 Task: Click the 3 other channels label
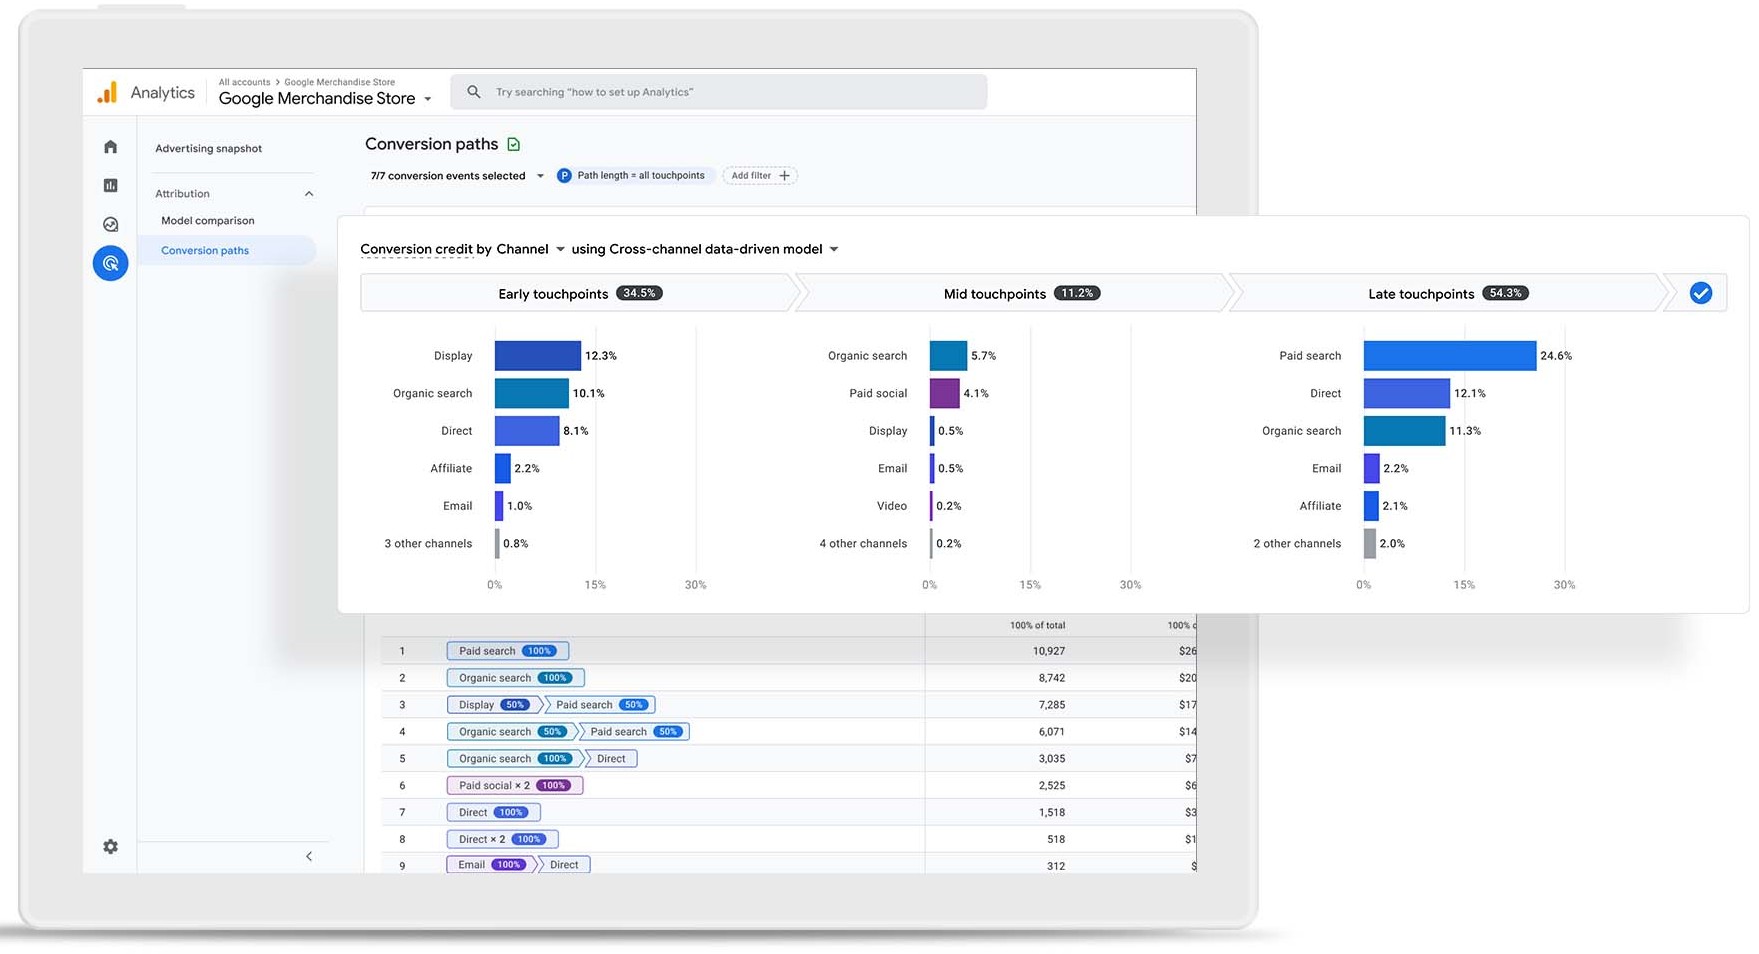click(x=428, y=544)
